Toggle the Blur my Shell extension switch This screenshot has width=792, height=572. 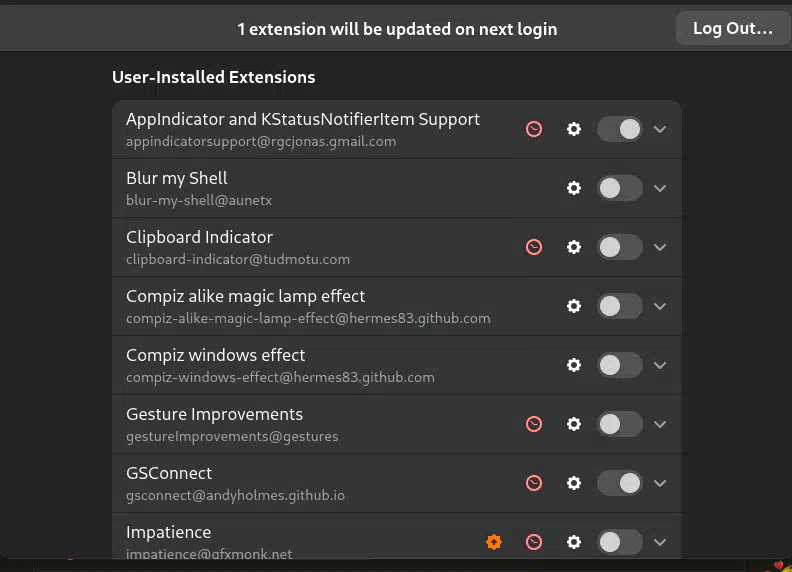click(619, 188)
